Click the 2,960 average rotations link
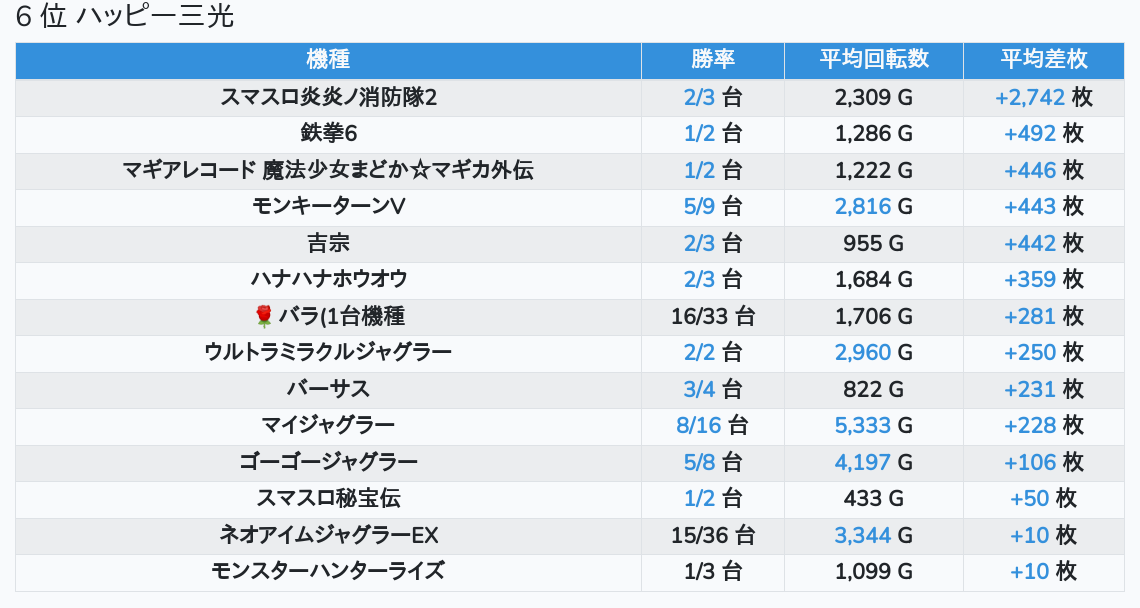The image size is (1140, 608). [862, 353]
